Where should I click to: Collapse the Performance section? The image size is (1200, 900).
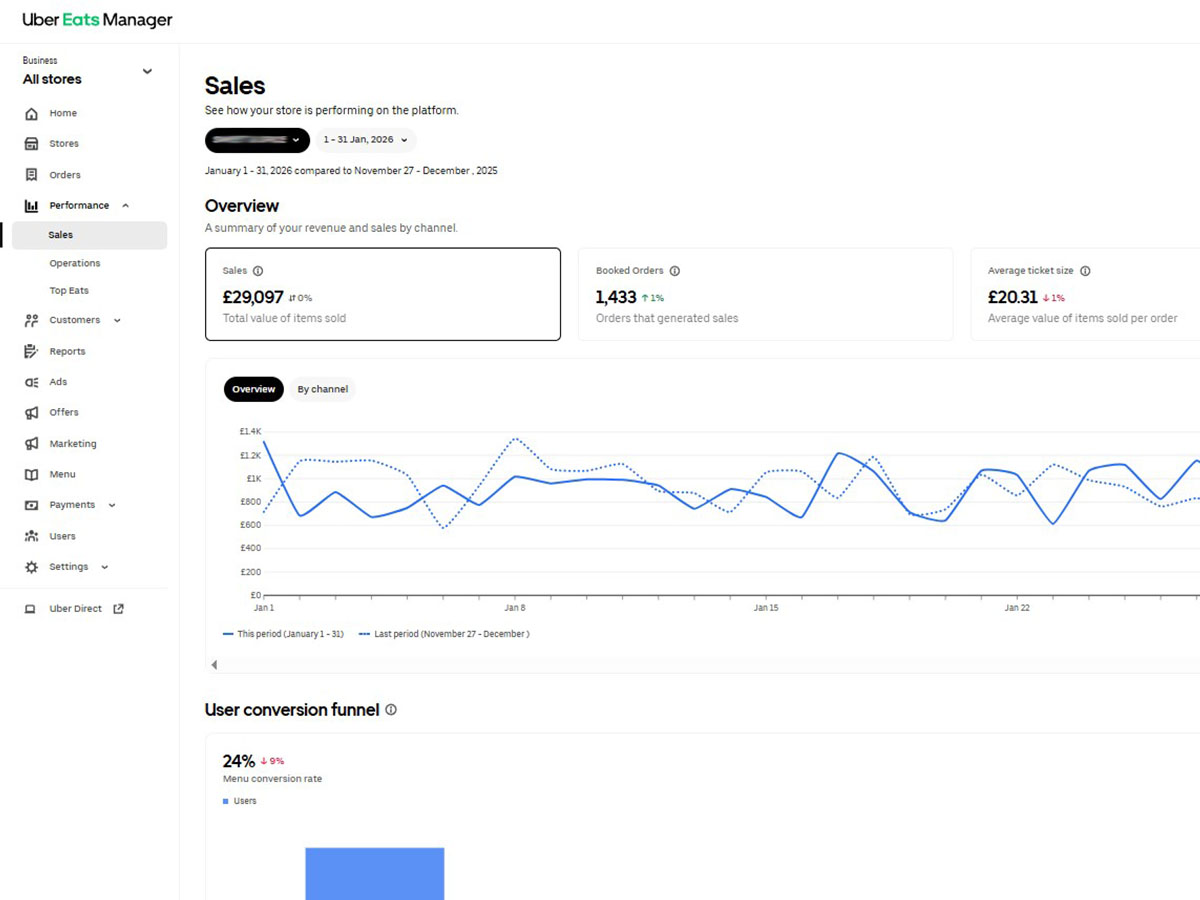(125, 205)
